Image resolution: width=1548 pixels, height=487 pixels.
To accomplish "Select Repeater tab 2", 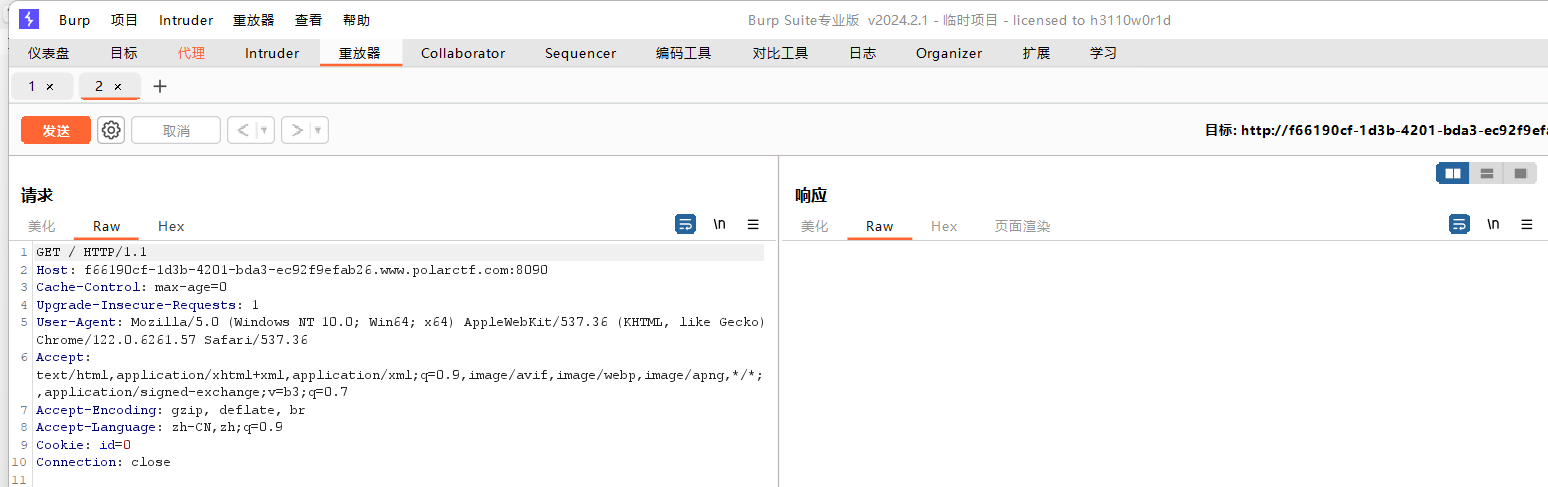I will tap(99, 87).
